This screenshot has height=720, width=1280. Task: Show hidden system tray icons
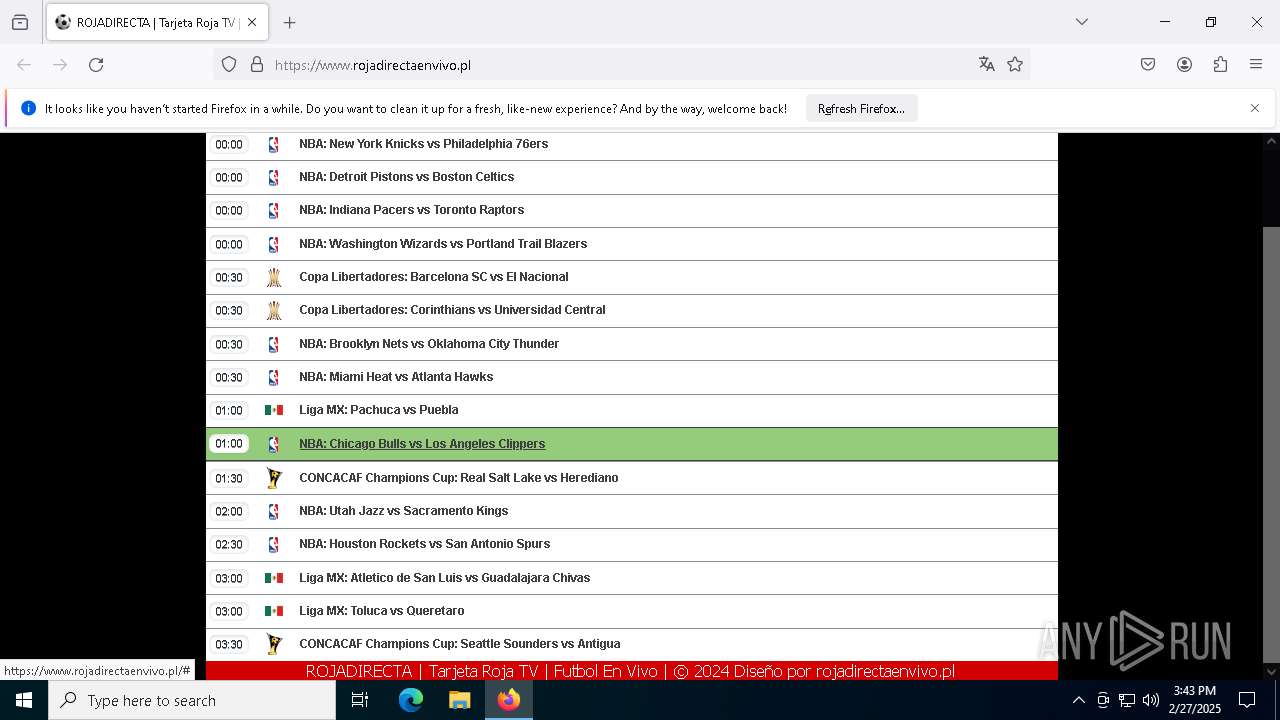coord(1078,700)
